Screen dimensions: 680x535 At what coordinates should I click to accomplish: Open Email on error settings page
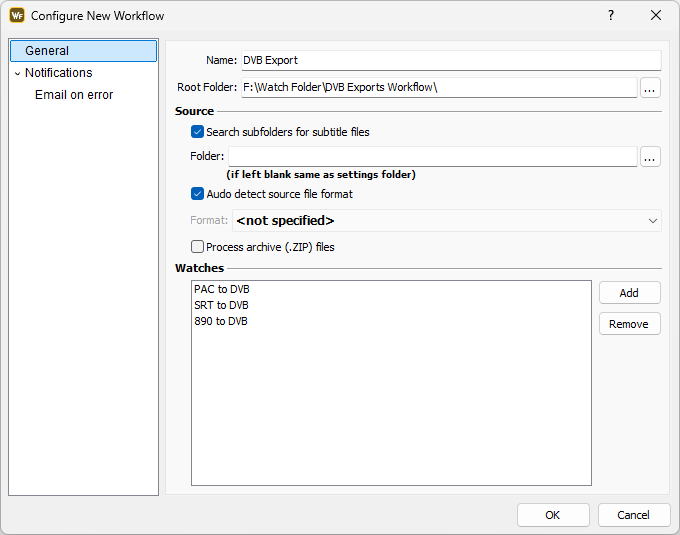74,95
